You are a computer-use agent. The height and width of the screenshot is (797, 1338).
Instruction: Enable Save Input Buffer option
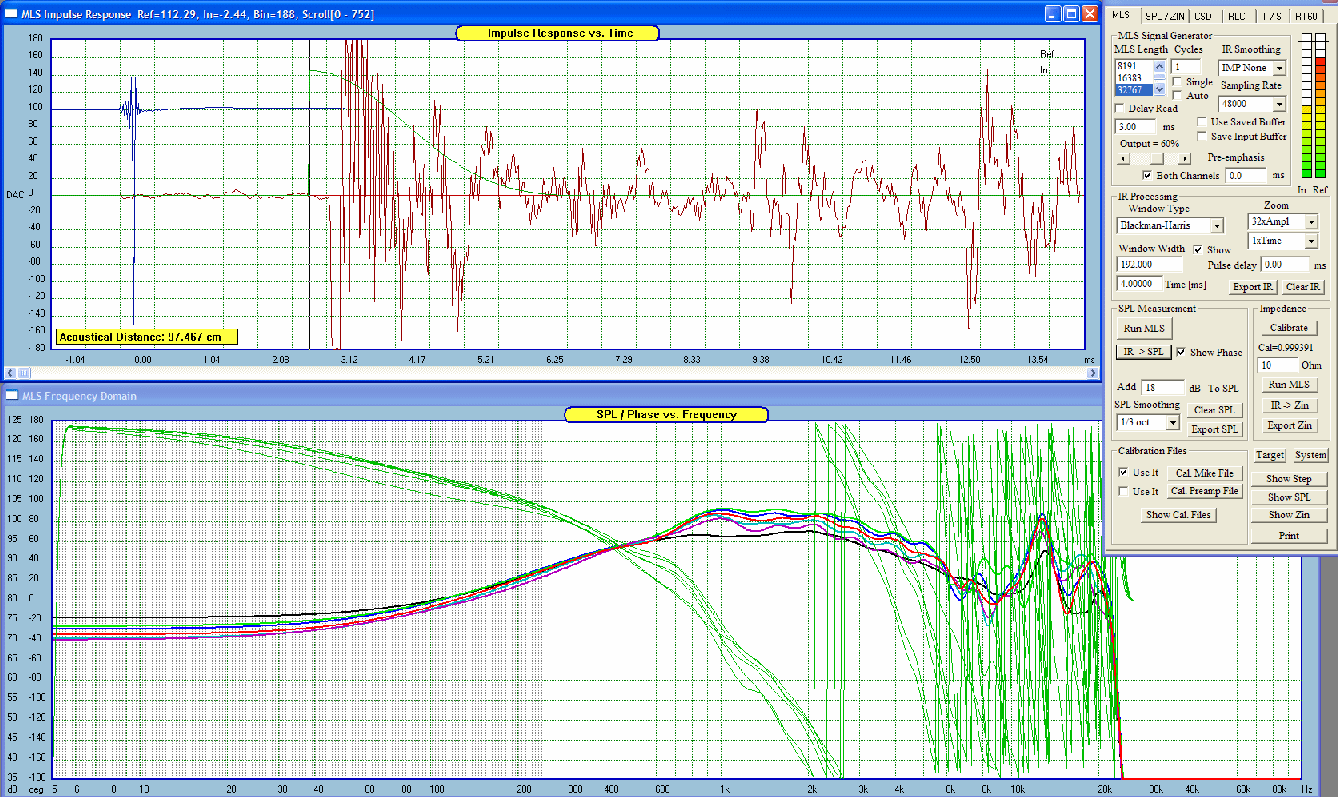pos(1202,136)
